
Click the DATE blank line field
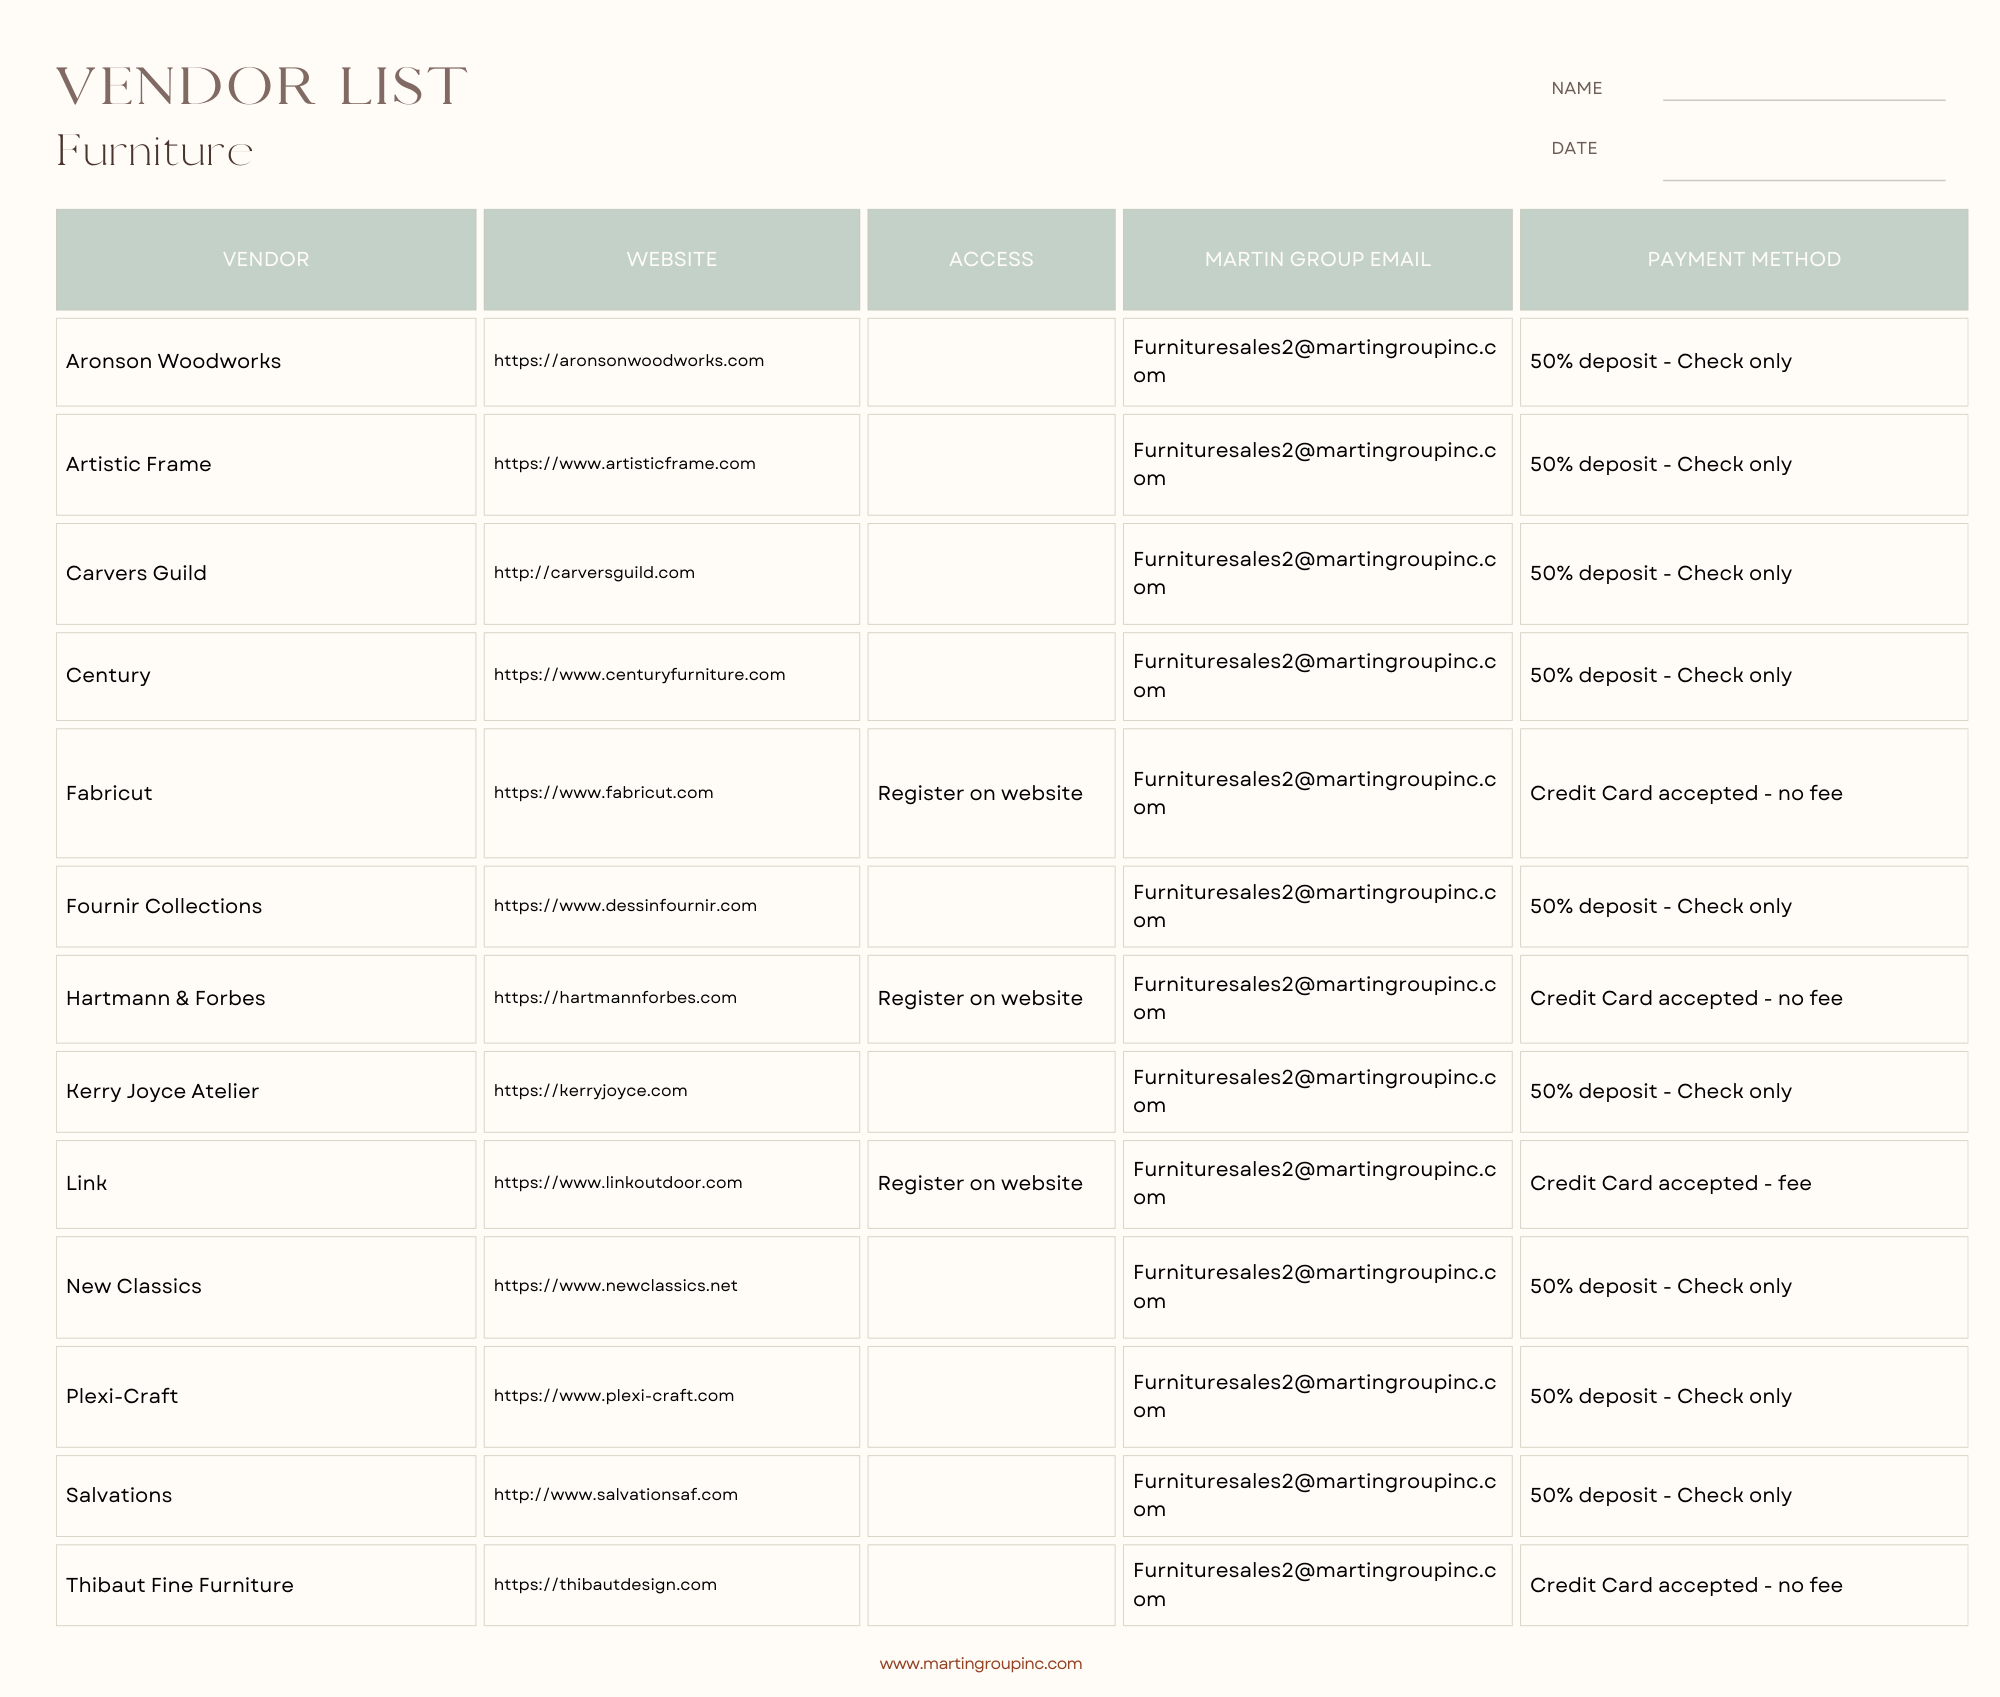pos(1803,168)
